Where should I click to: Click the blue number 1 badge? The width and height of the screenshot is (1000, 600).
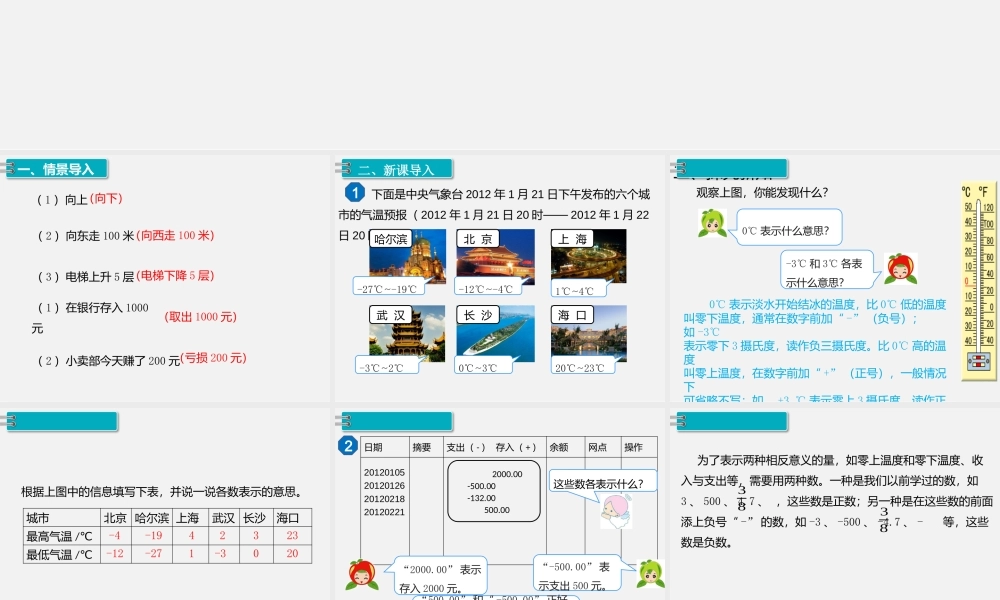click(353, 193)
